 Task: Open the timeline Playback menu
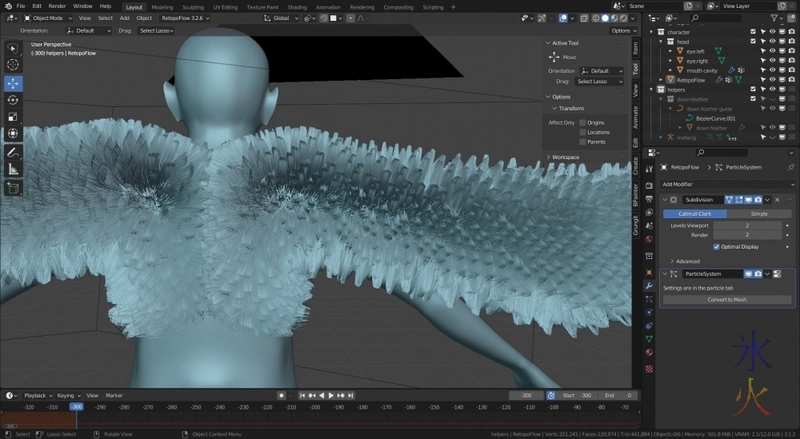(x=38, y=396)
